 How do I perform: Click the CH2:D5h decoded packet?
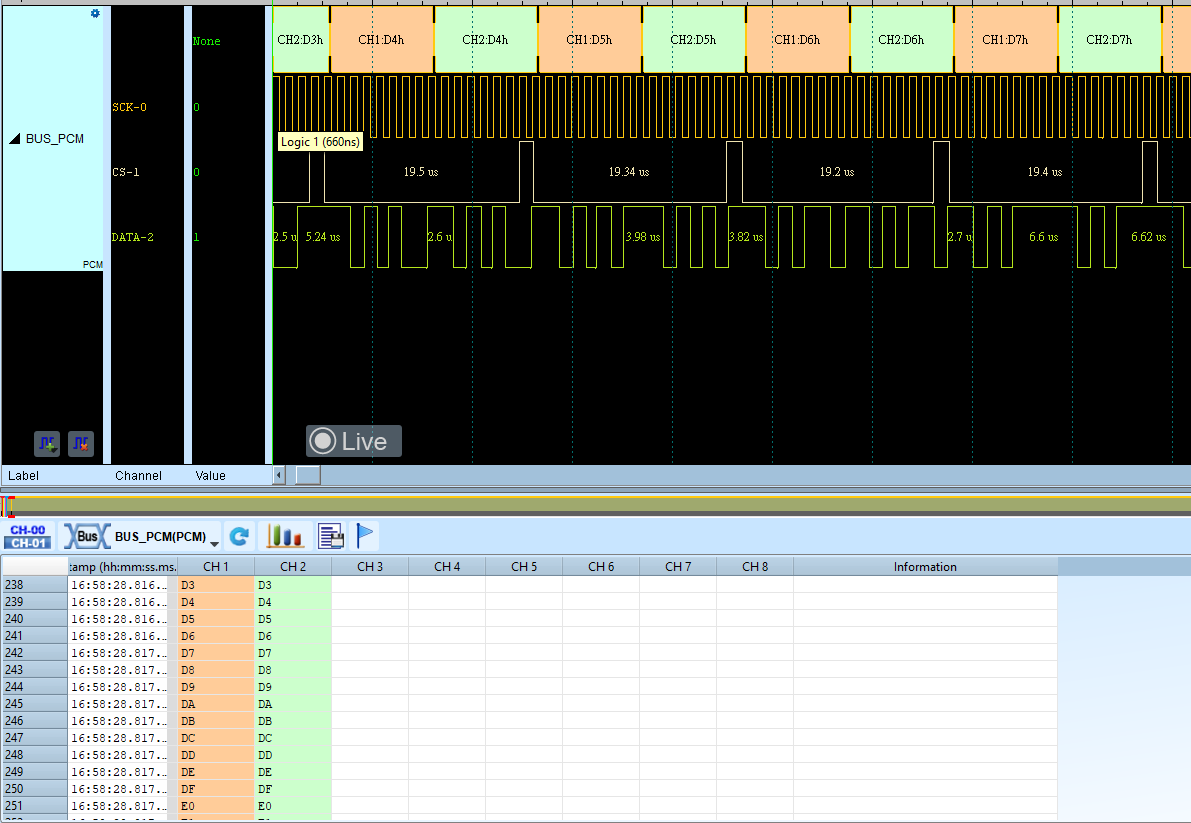click(x=693, y=39)
